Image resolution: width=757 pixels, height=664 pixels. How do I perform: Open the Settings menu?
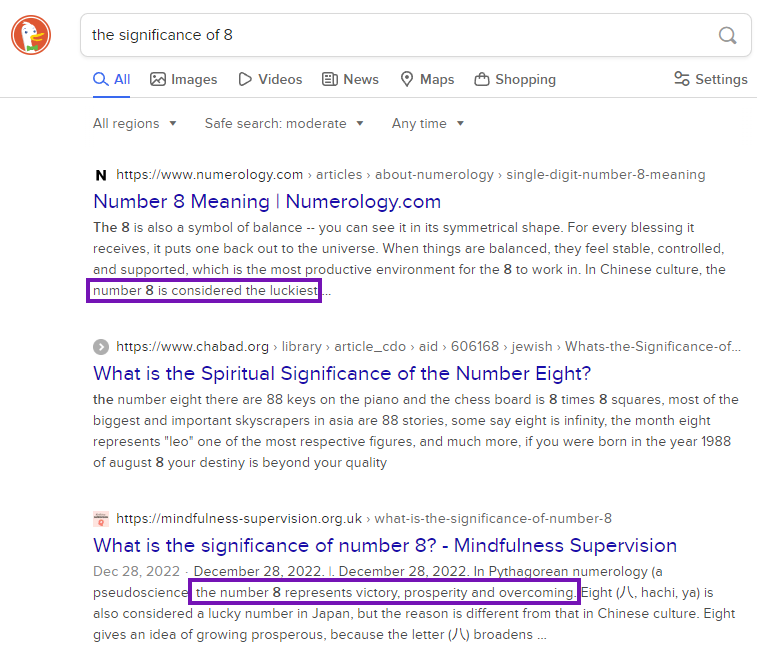tap(711, 79)
